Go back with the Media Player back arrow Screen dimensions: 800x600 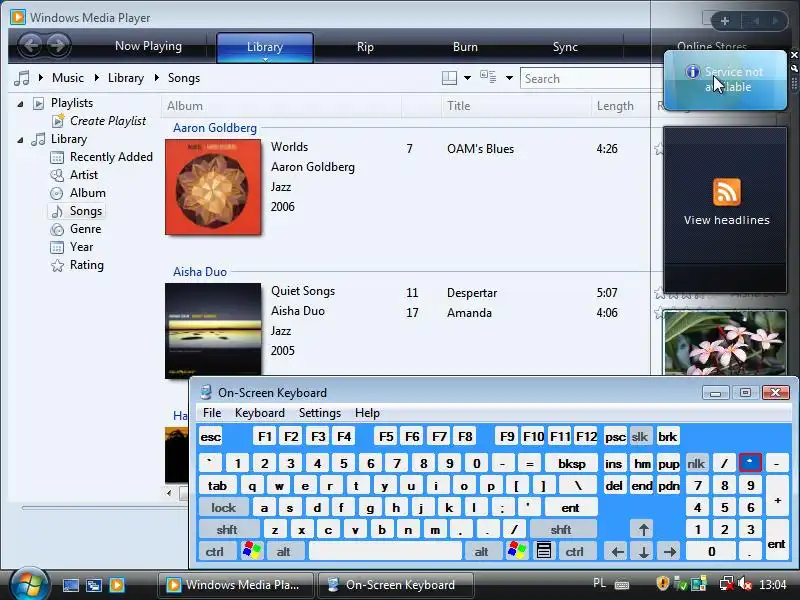(x=31, y=45)
